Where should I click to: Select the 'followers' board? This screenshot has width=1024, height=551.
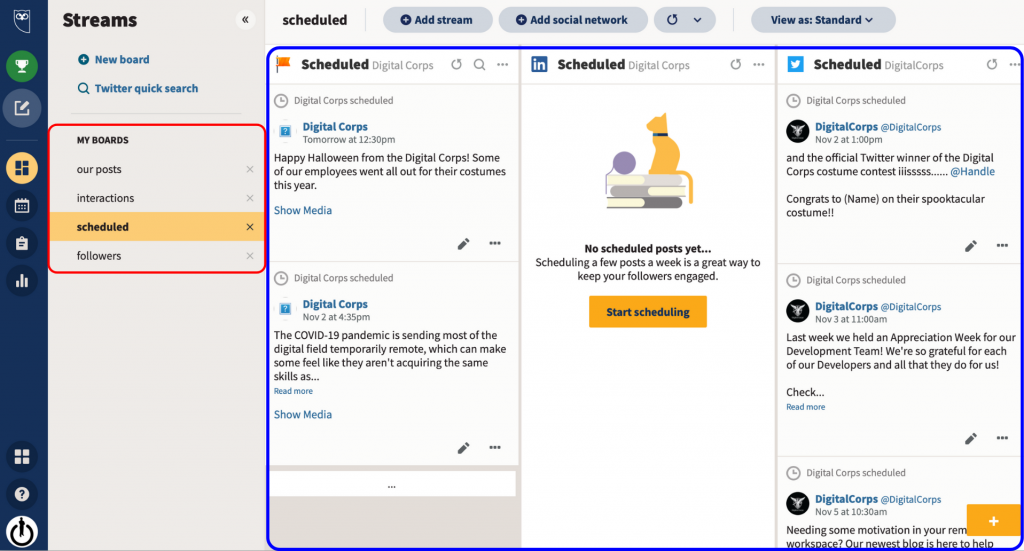pyautogui.click(x=99, y=256)
